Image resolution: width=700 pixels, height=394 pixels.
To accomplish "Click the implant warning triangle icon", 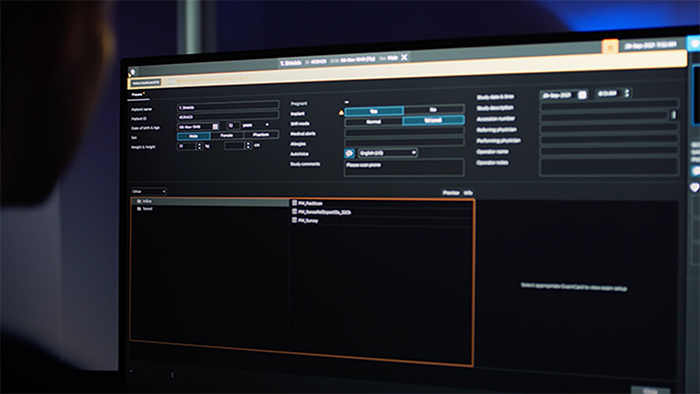I will pos(341,112).
